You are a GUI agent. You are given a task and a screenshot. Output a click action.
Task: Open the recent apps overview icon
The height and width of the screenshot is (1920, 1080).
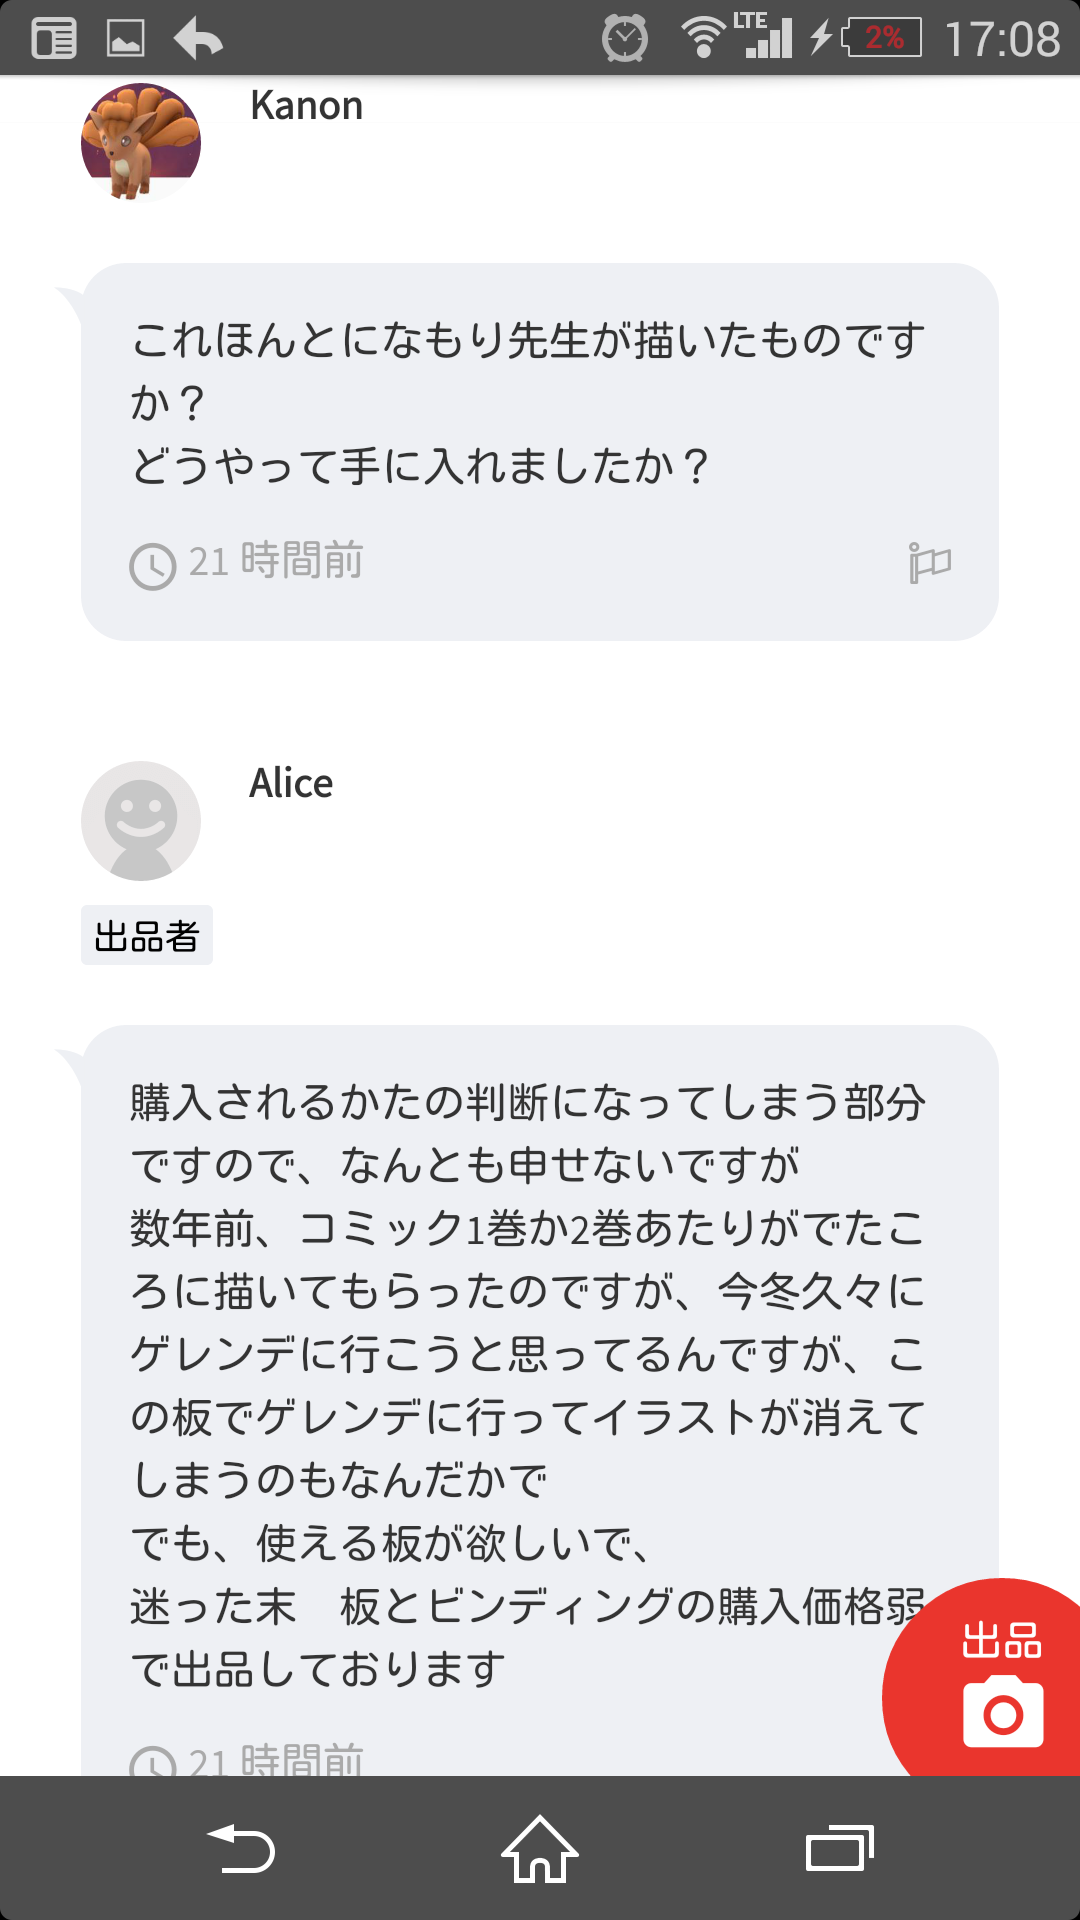click(839, 1848)
